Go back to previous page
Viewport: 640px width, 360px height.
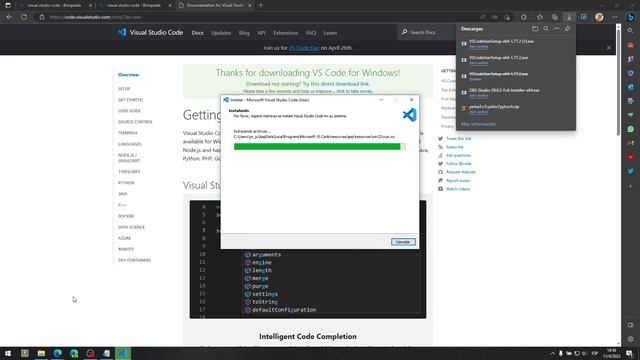coord(9,17)
